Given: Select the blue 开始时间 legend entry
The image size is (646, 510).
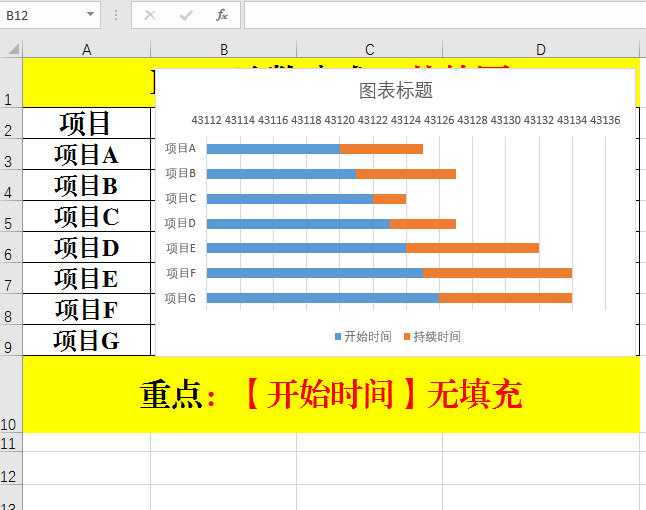Looking at the screenshot, I should click(x=363, y=337).
